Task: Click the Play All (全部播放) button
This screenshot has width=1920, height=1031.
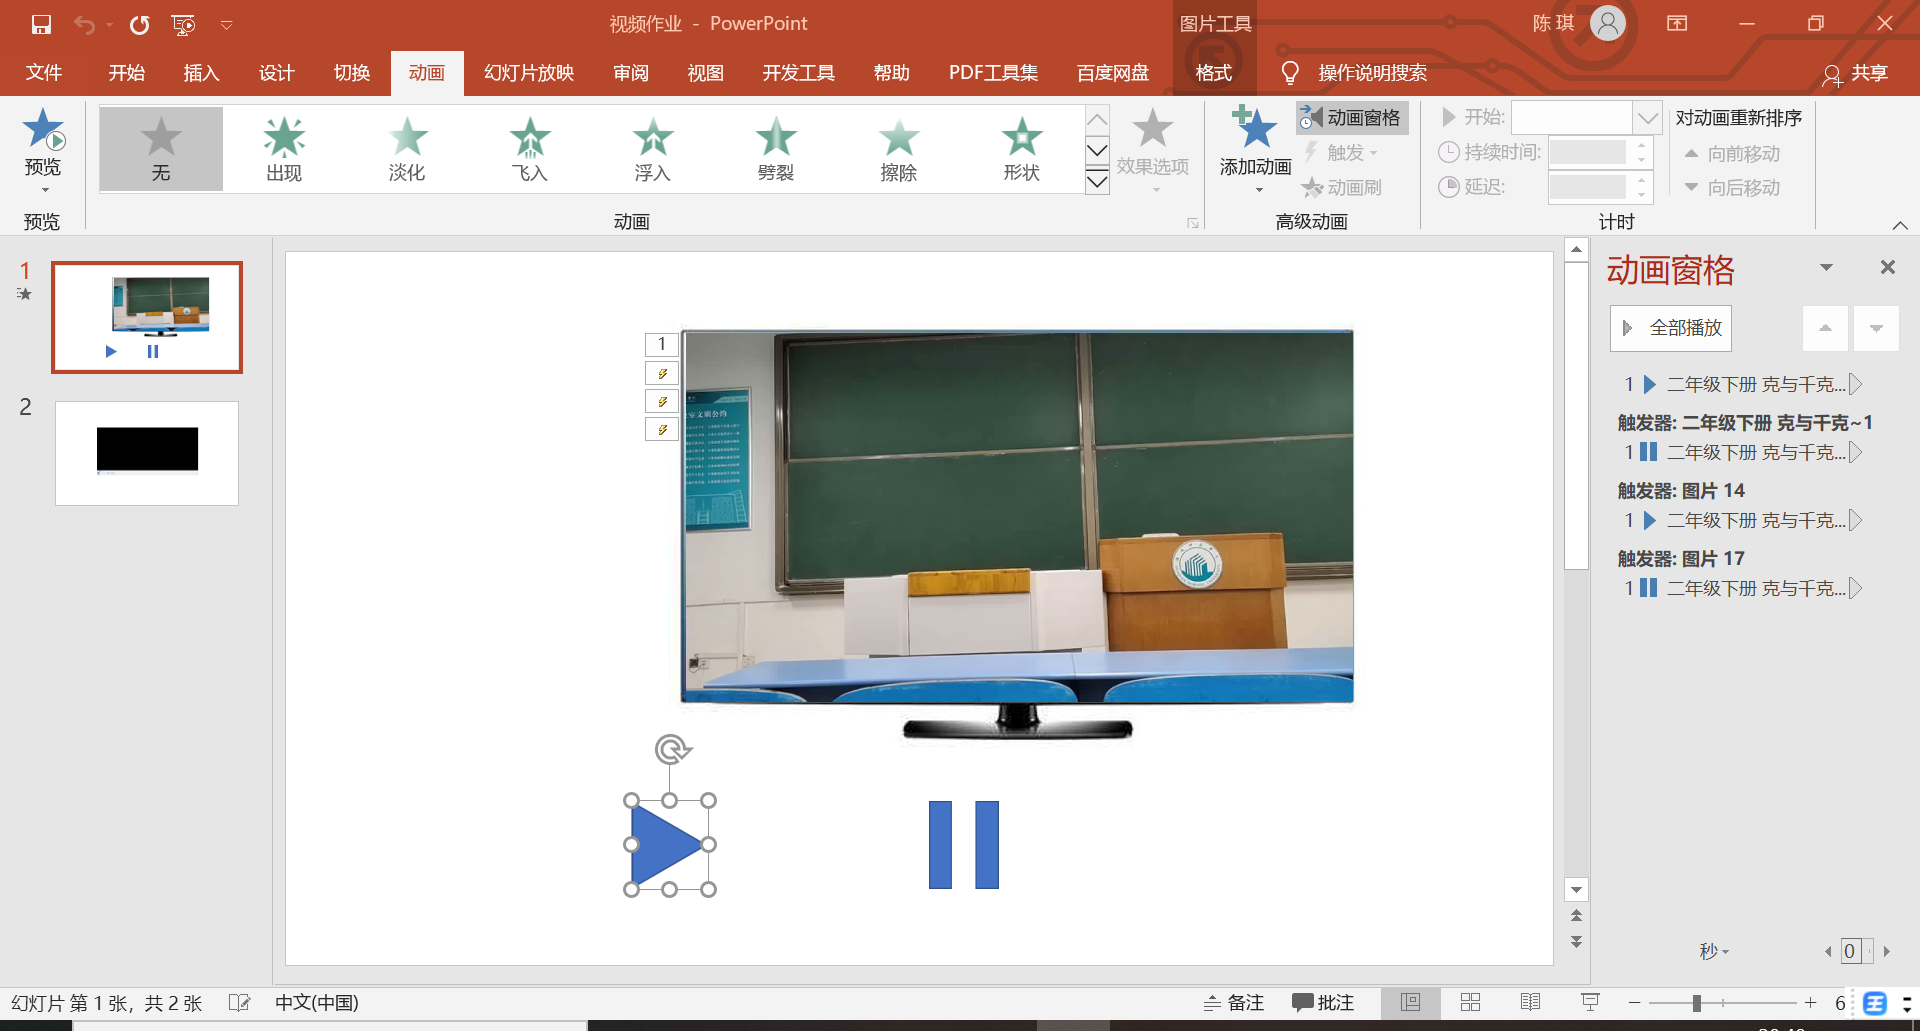Action: tap(1670, 328)
